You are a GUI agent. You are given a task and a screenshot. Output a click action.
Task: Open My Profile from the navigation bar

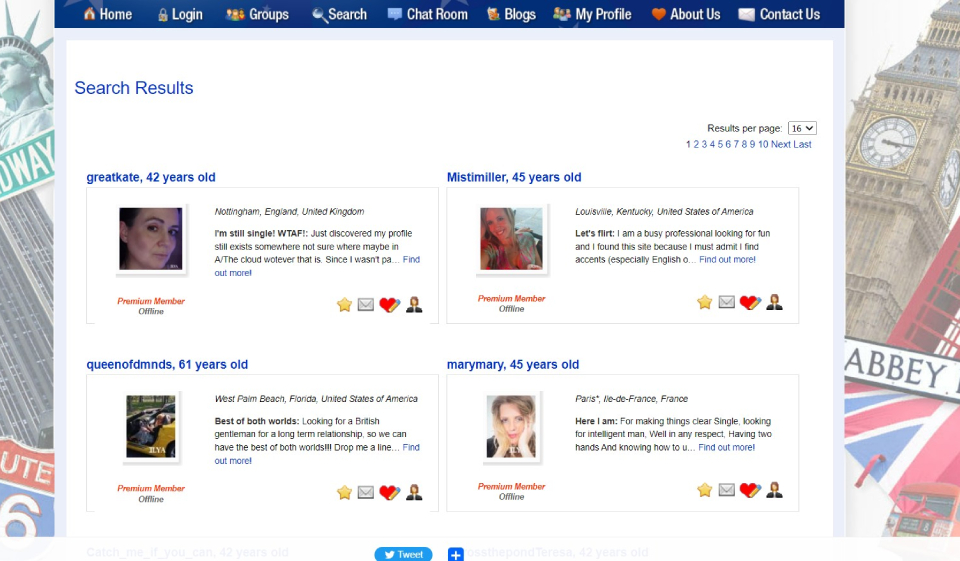[592, 14]
